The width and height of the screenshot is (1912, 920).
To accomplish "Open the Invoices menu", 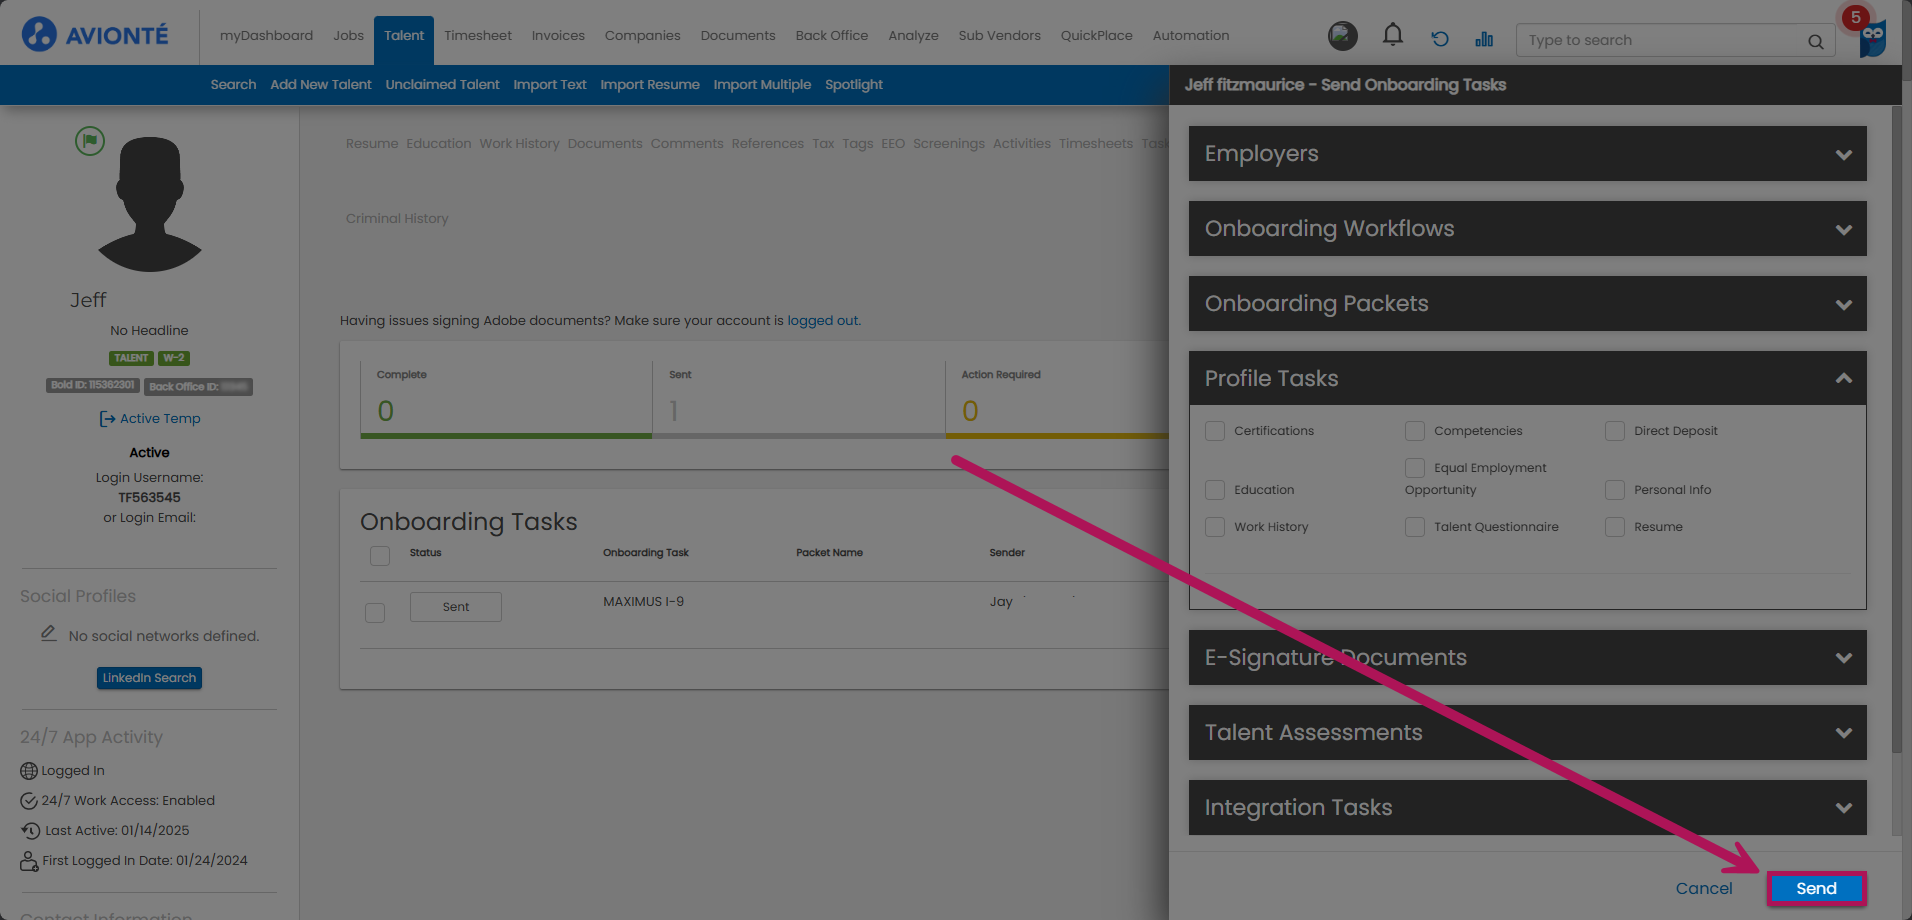I will 558,36.
